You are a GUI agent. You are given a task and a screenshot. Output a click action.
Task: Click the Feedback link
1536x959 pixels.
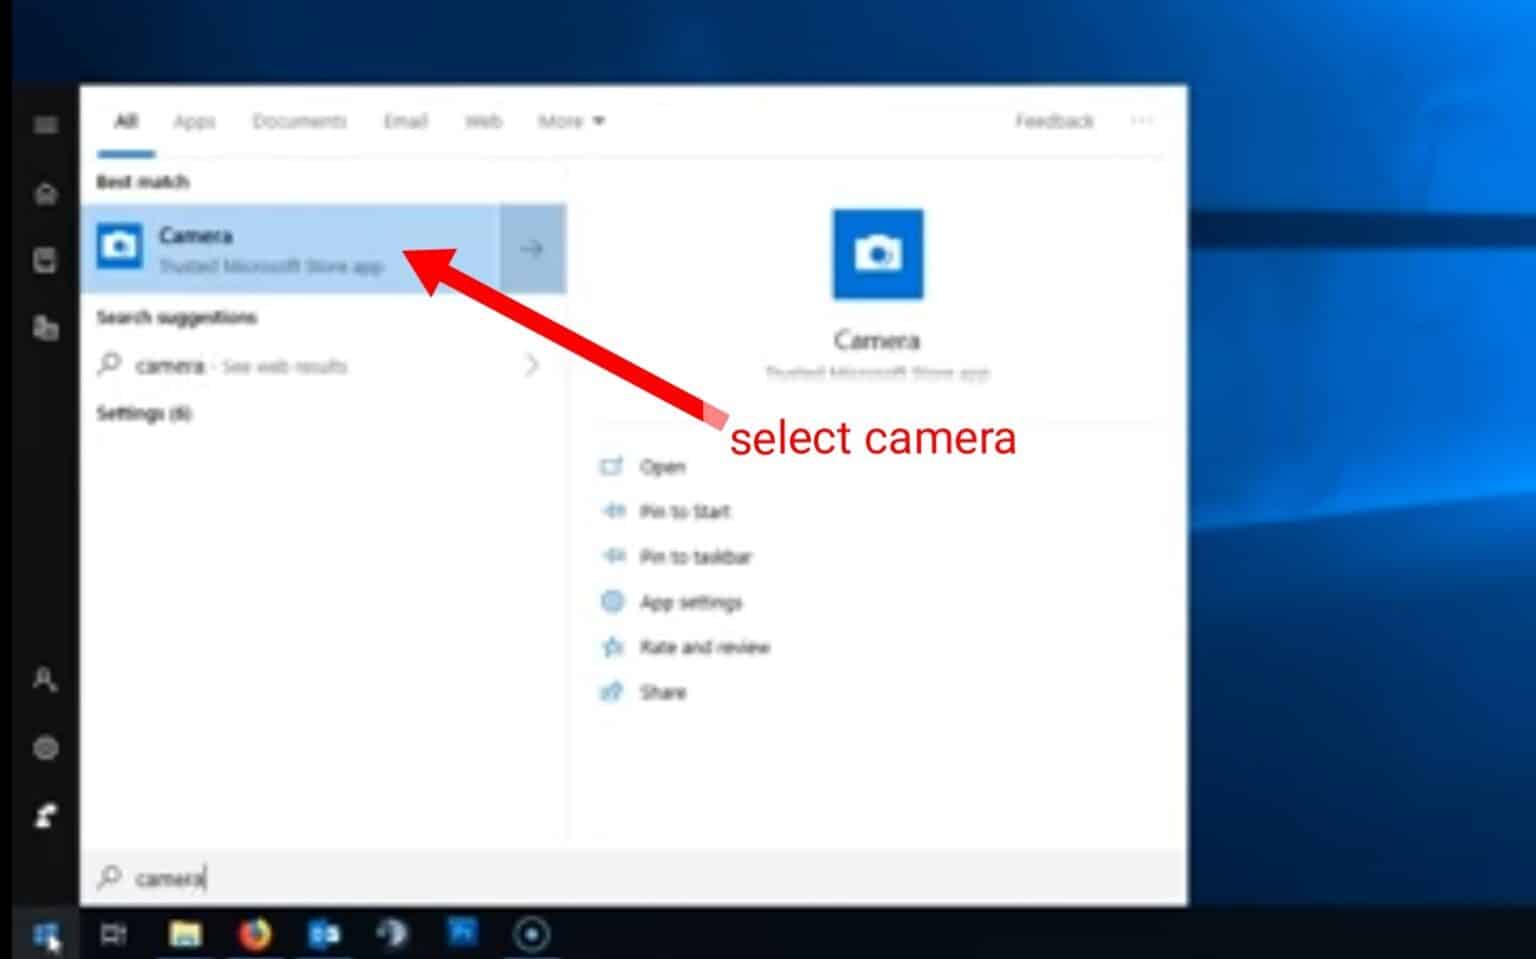[x=1053, y=120]
